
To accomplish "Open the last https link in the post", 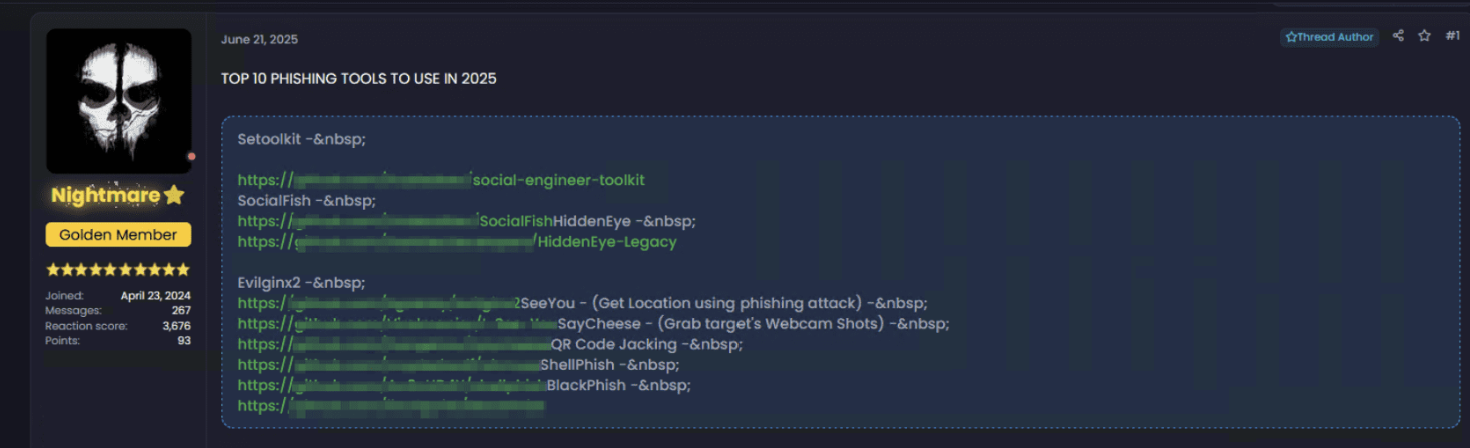I will 391,406.
